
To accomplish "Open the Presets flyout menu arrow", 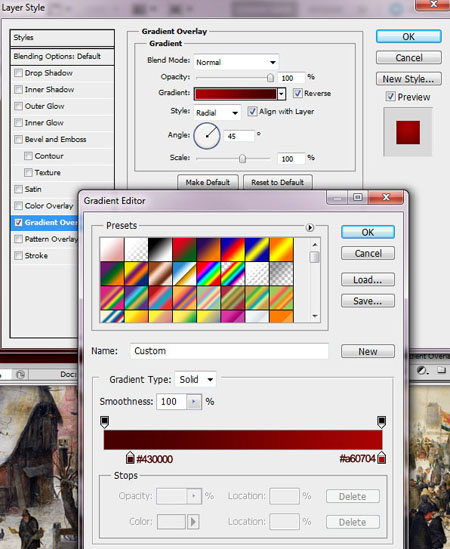I will point(310,228).
